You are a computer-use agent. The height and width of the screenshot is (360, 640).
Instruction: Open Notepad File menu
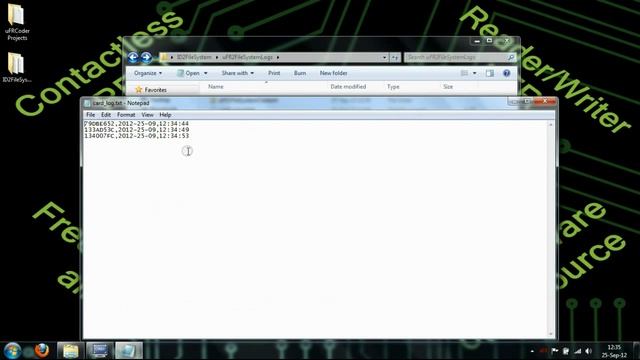tap(91, 115)
